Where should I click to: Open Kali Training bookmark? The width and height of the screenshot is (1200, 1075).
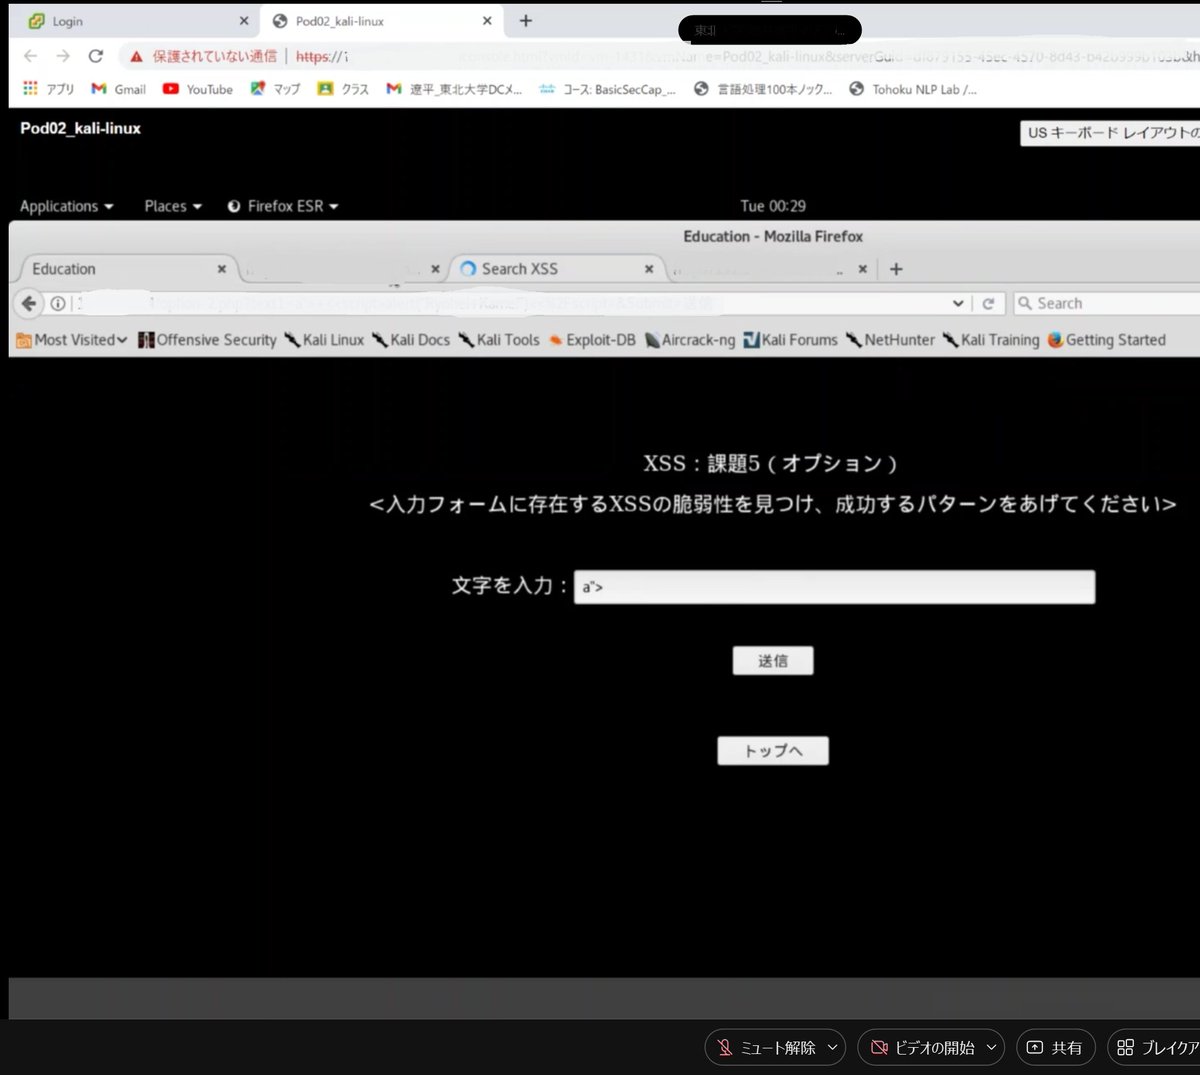991,340
